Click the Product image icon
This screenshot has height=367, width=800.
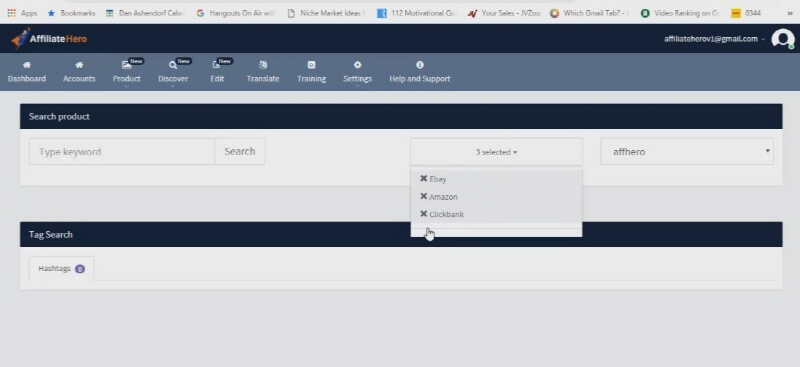[126, 65]
